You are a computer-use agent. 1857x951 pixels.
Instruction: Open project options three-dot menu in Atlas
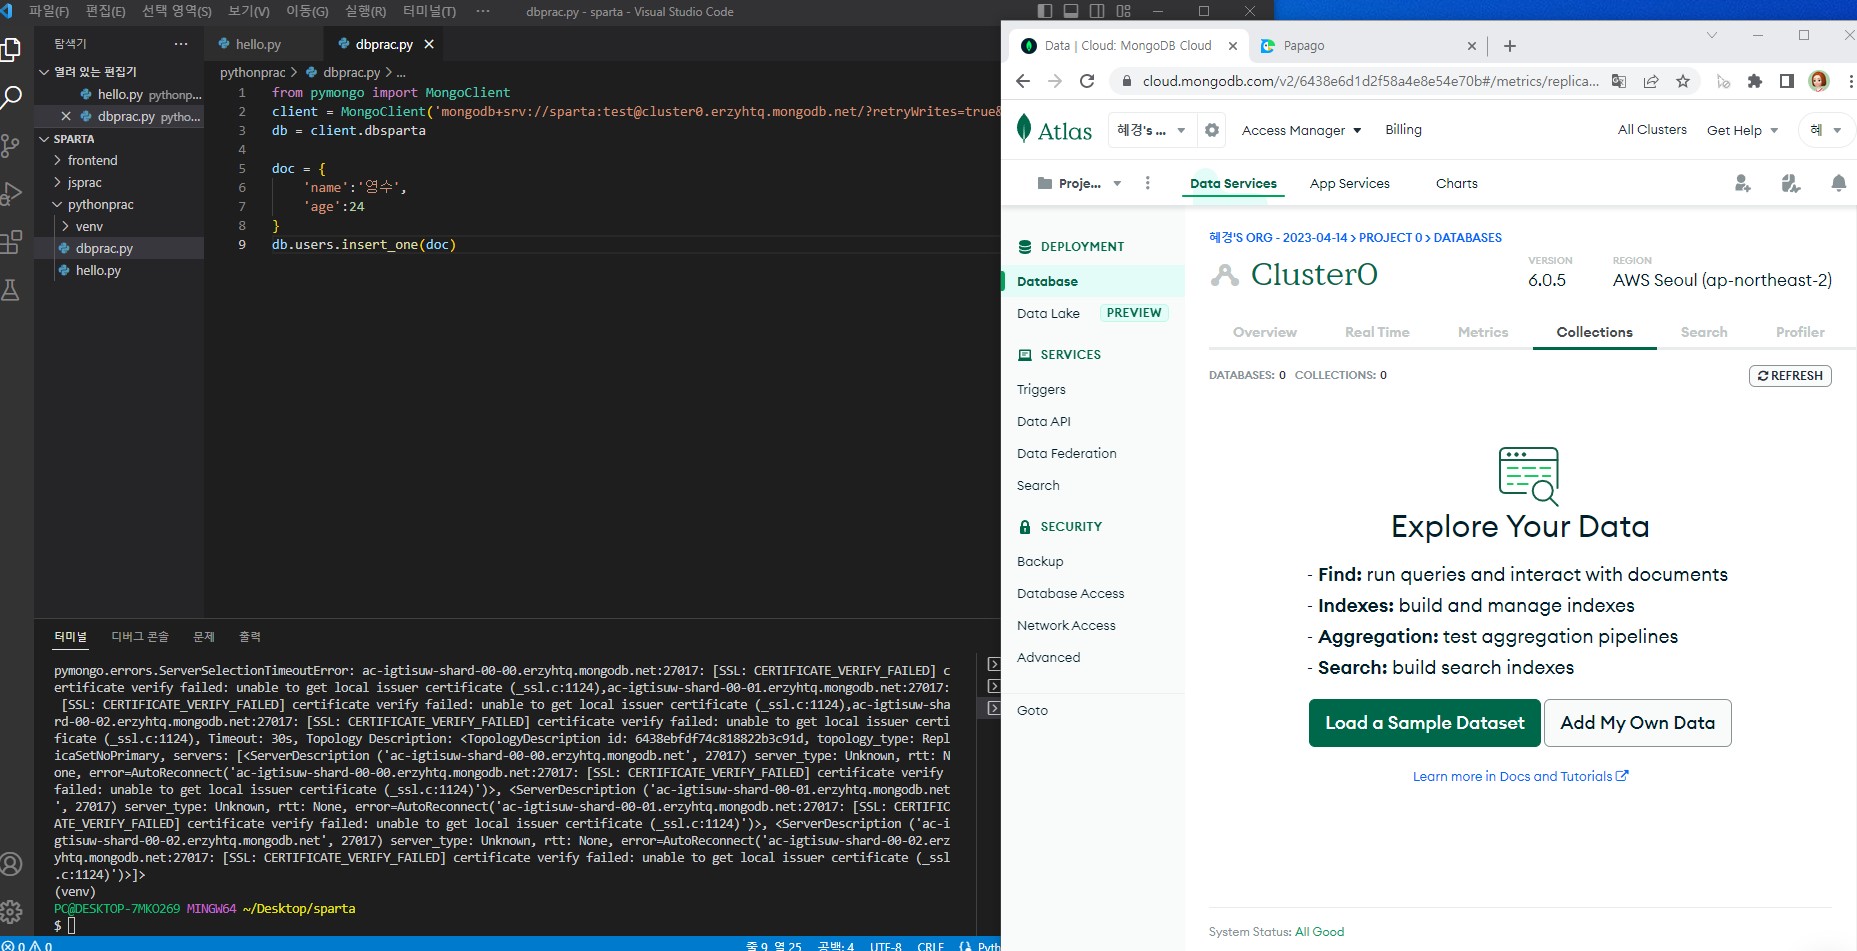tap(1147, 183)
